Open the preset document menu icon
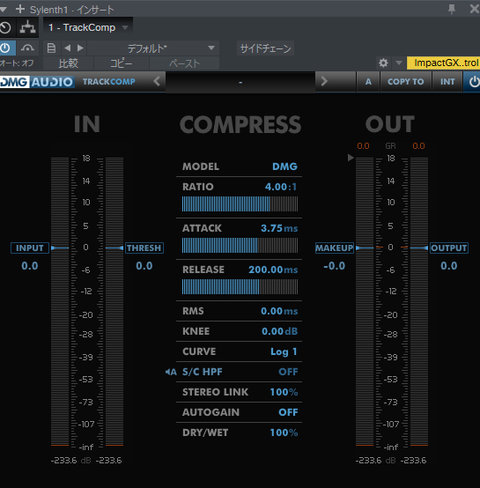Image resolution: width=480 pixels, height=488 pixels. click(x=51, y=48)
